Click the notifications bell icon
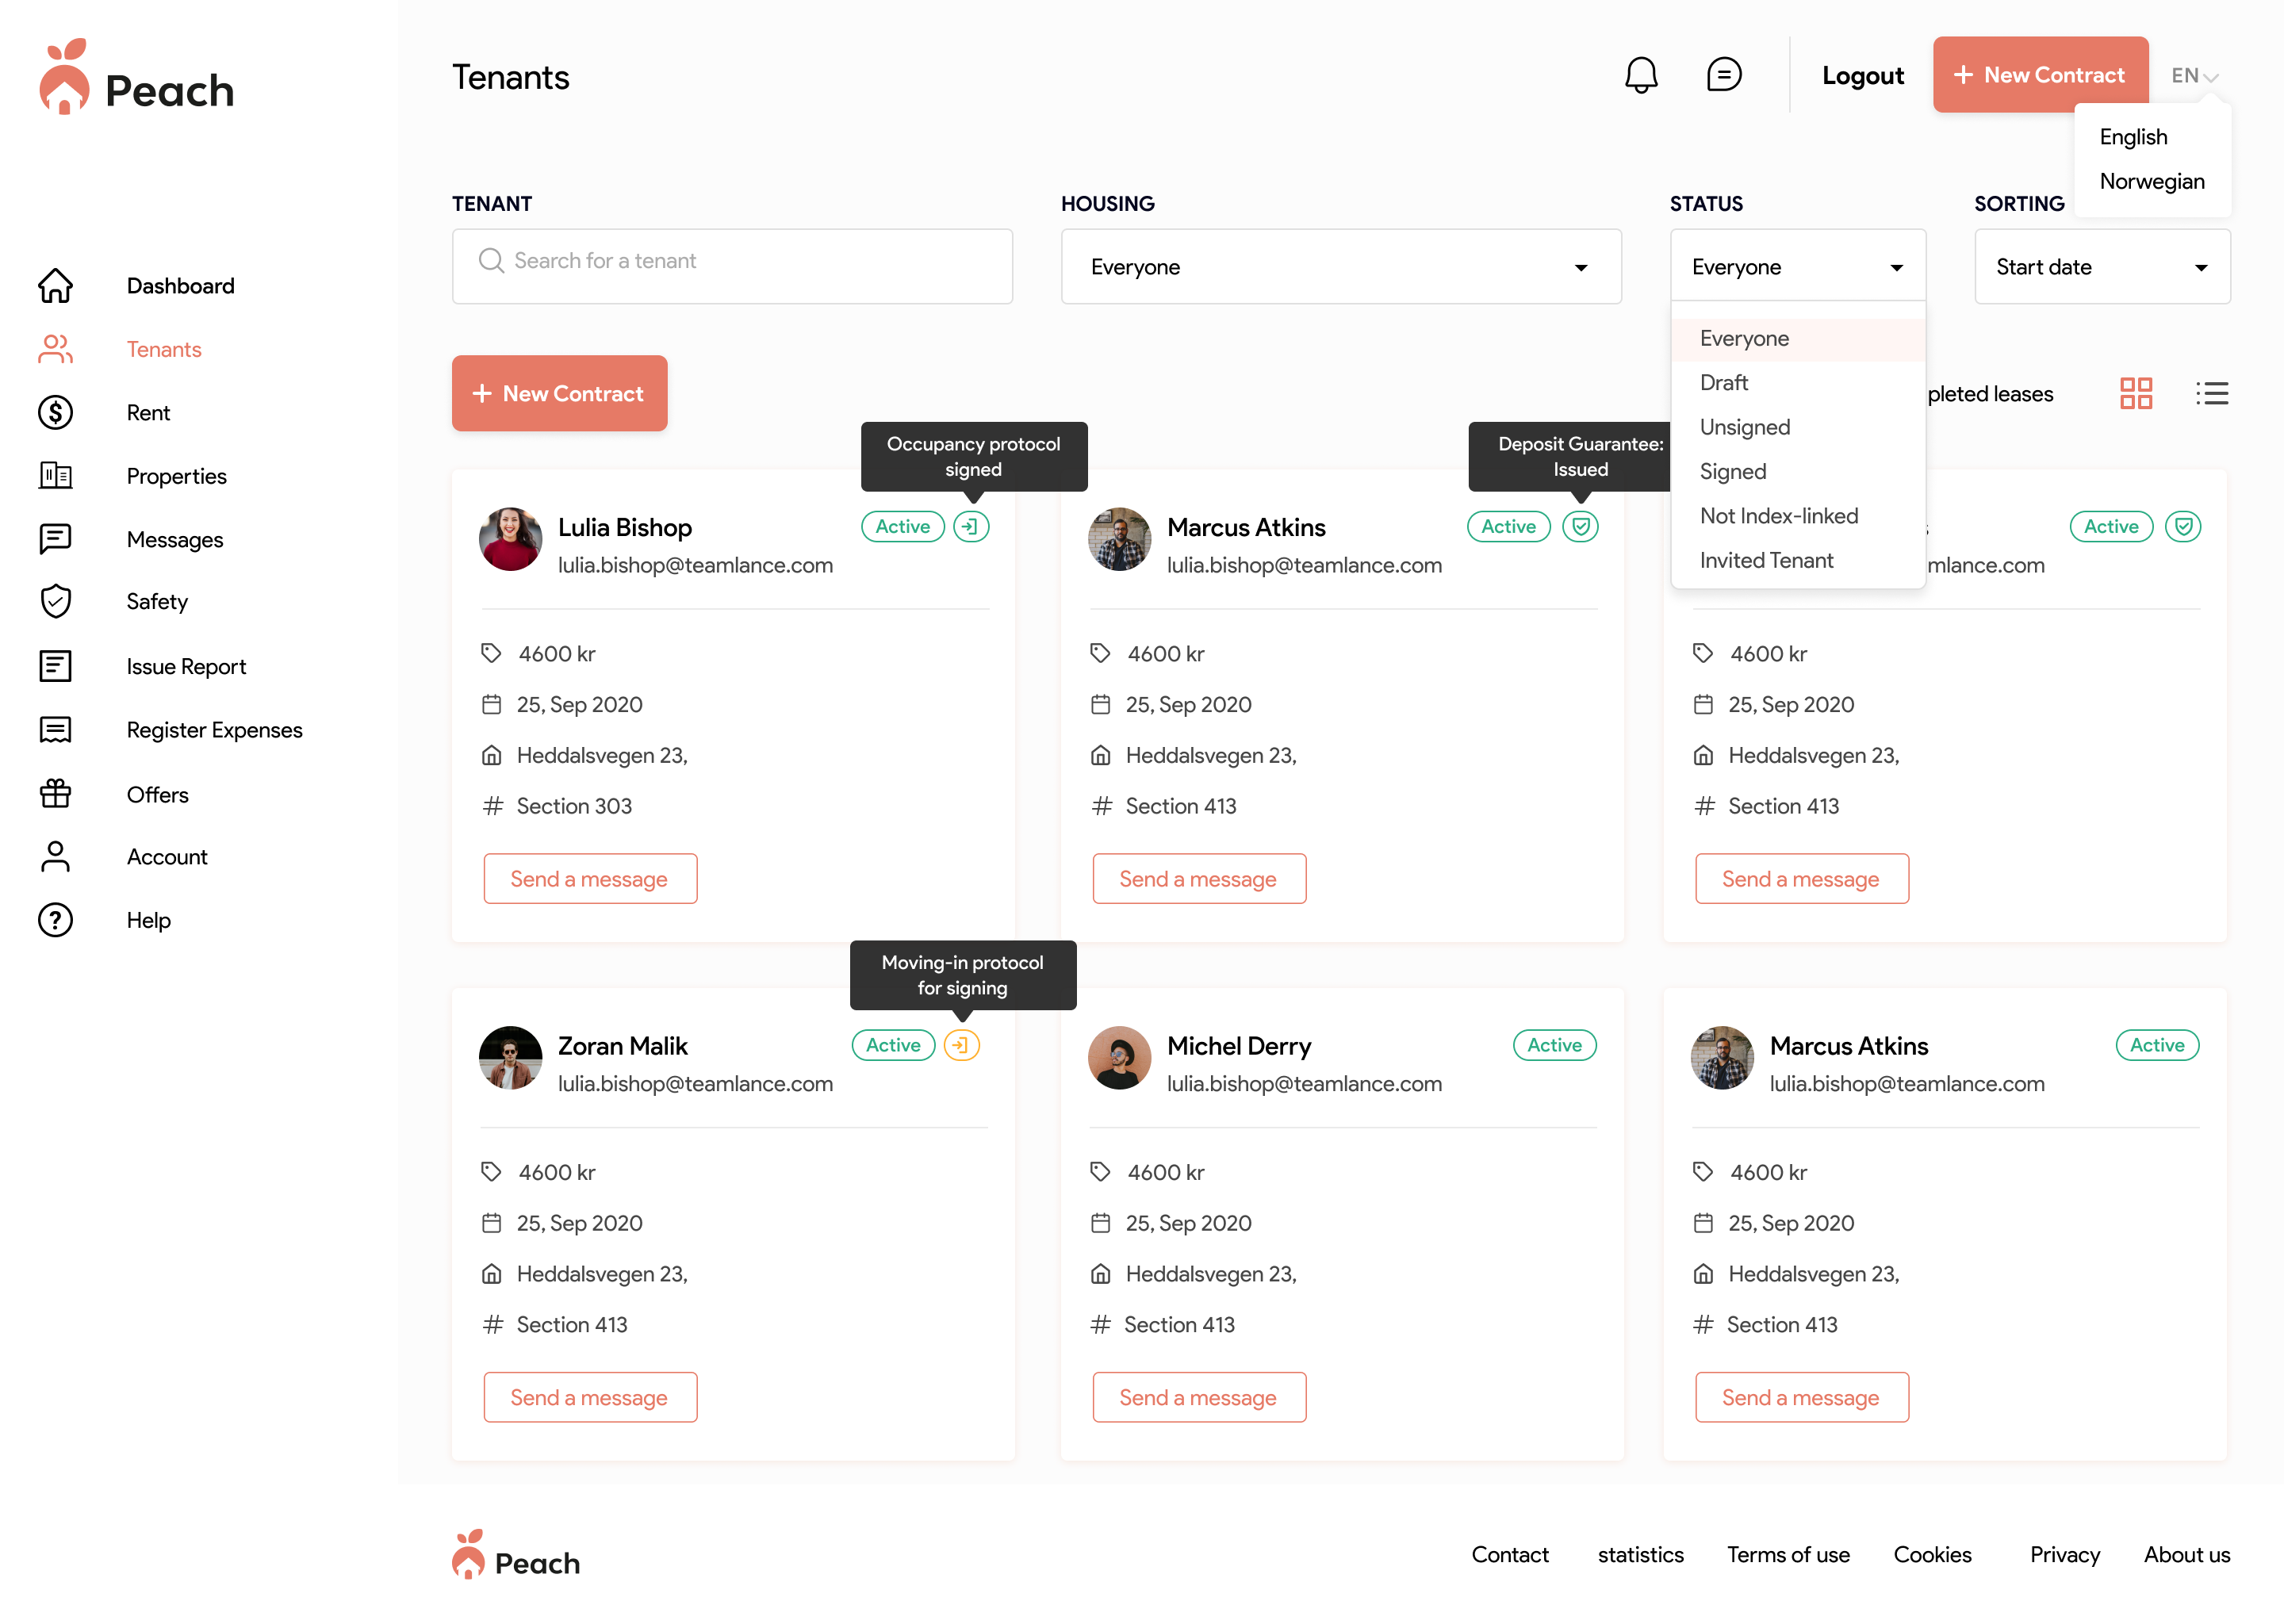2284x1624 pixels. click(1640, 75)
